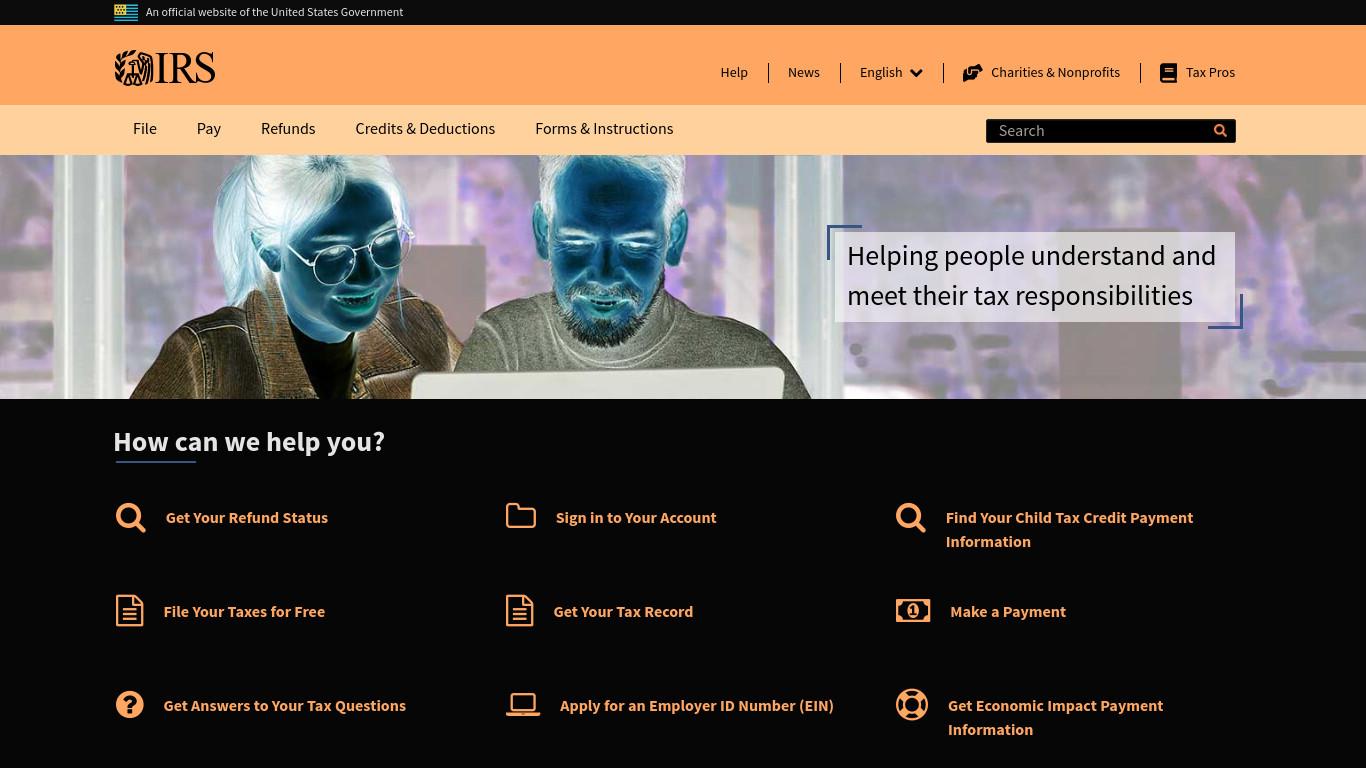Click the document icon beside Get Your Tax Record
Screen dimensions: 1366x768
(519, 611)
